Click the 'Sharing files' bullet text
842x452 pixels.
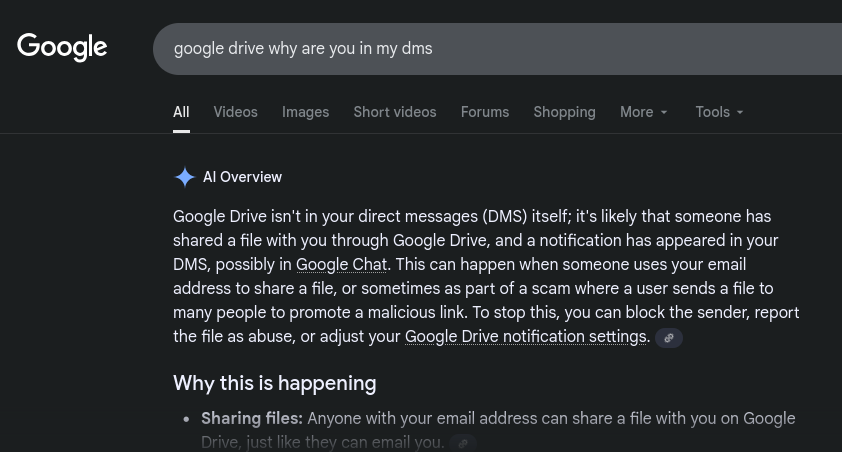click(252, 418)
